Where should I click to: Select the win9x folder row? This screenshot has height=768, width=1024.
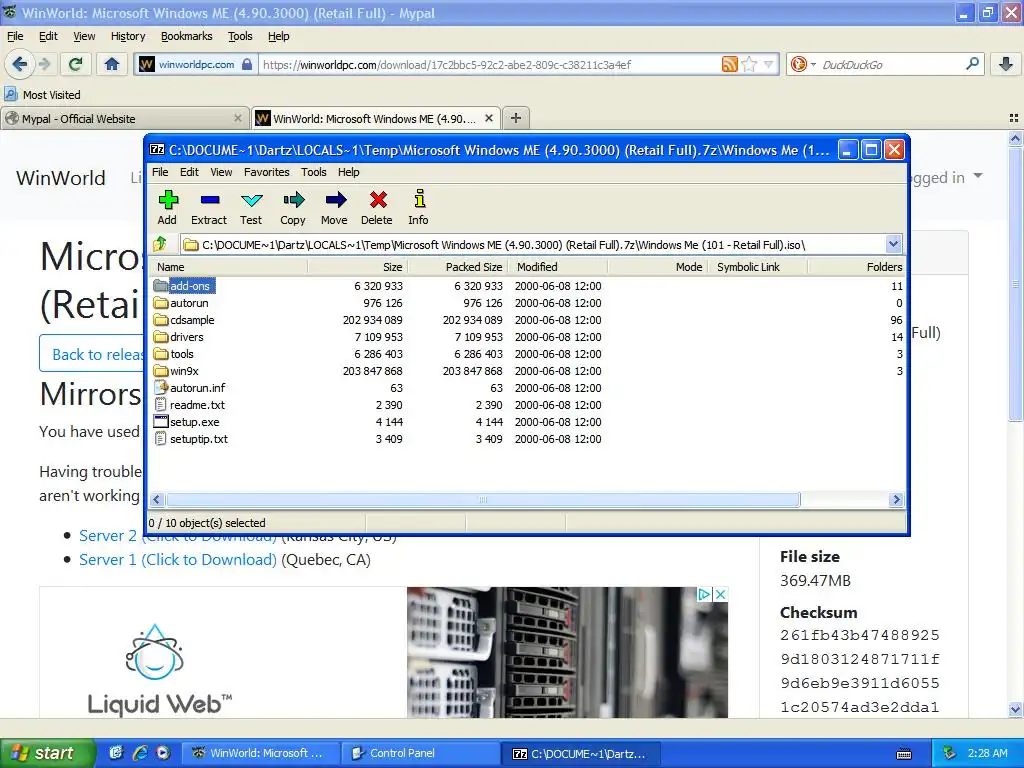click(526, 371)
